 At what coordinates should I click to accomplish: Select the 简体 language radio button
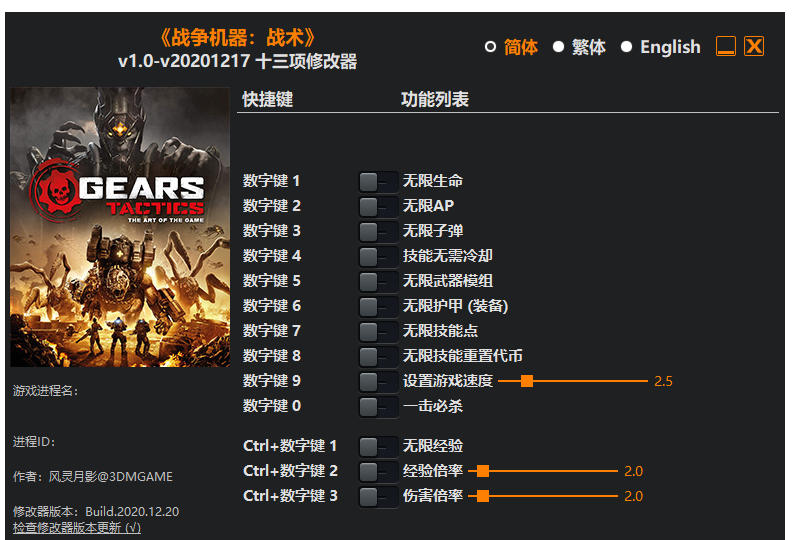[490, 47]
